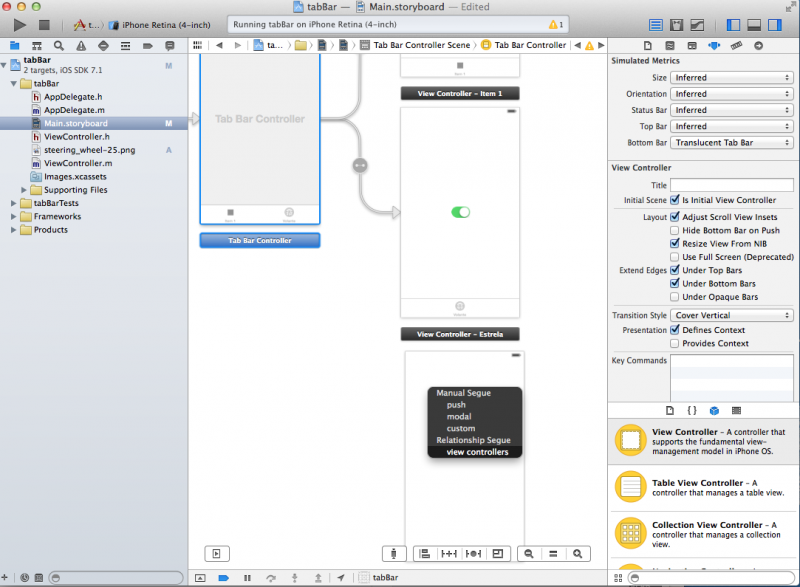Show the Assistant editor
The width and height of the screenshot is (800, 587).
[x=678, y=24]
